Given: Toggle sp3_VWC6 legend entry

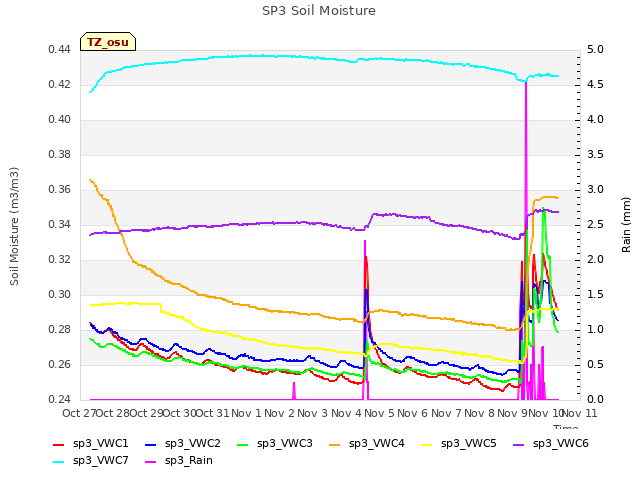Looking at the screenshot, I should pyautogui.click(x=551, y=443).
